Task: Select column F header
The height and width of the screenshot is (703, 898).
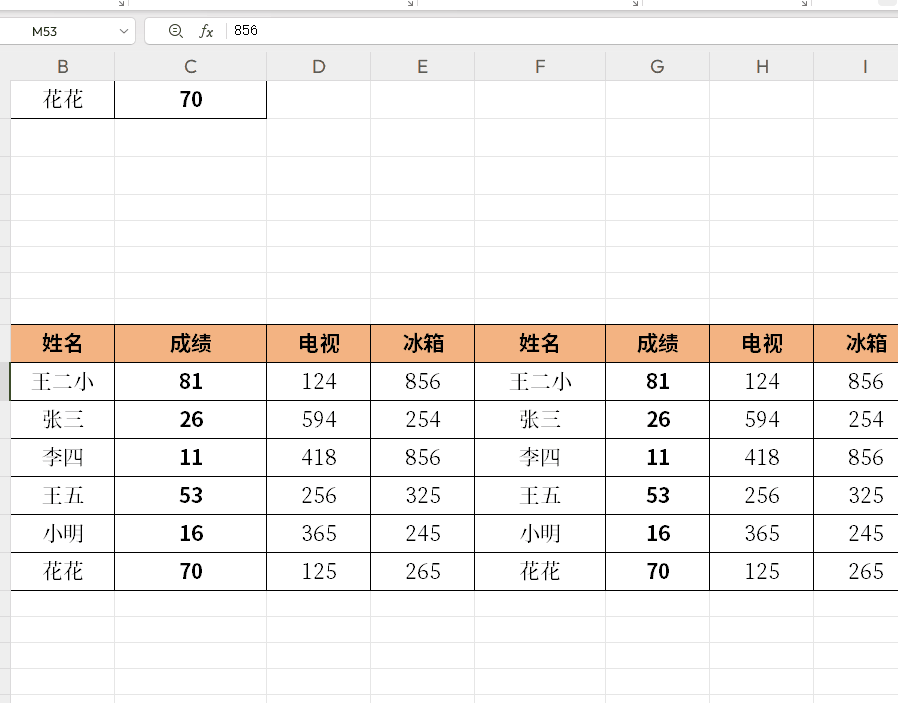Action: click(x=540, y=66)
